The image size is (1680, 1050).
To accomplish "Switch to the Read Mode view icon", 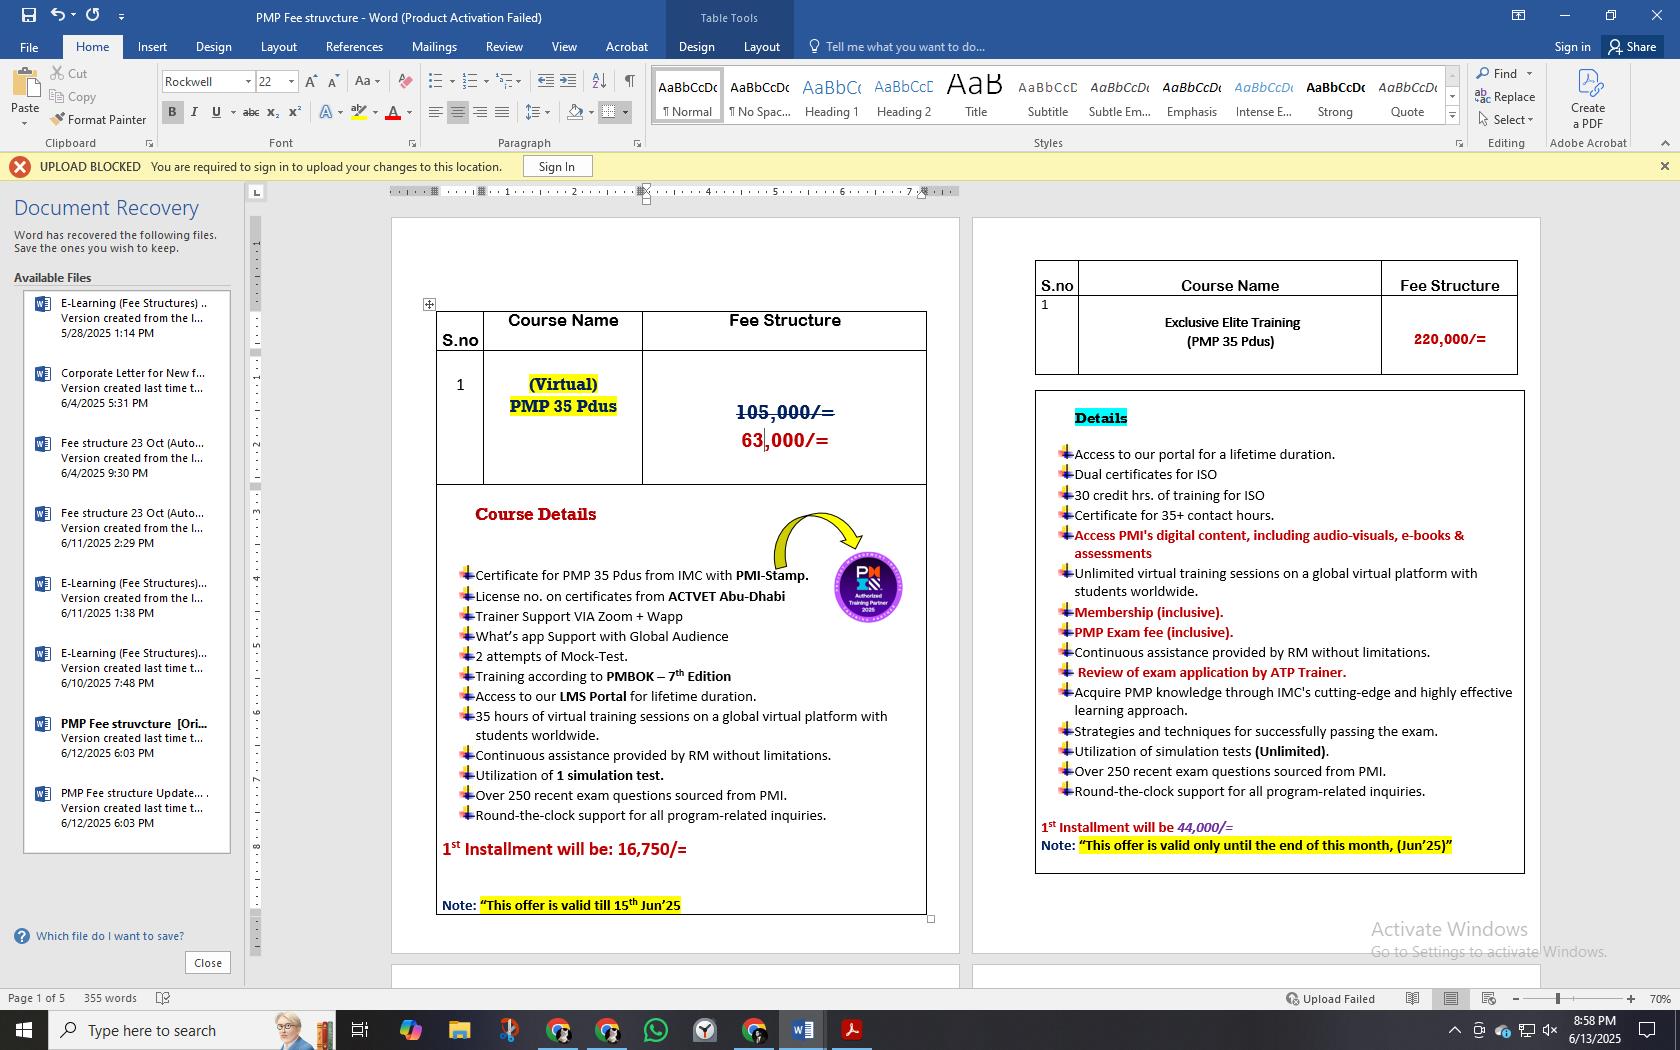I will click(1412, 998).
